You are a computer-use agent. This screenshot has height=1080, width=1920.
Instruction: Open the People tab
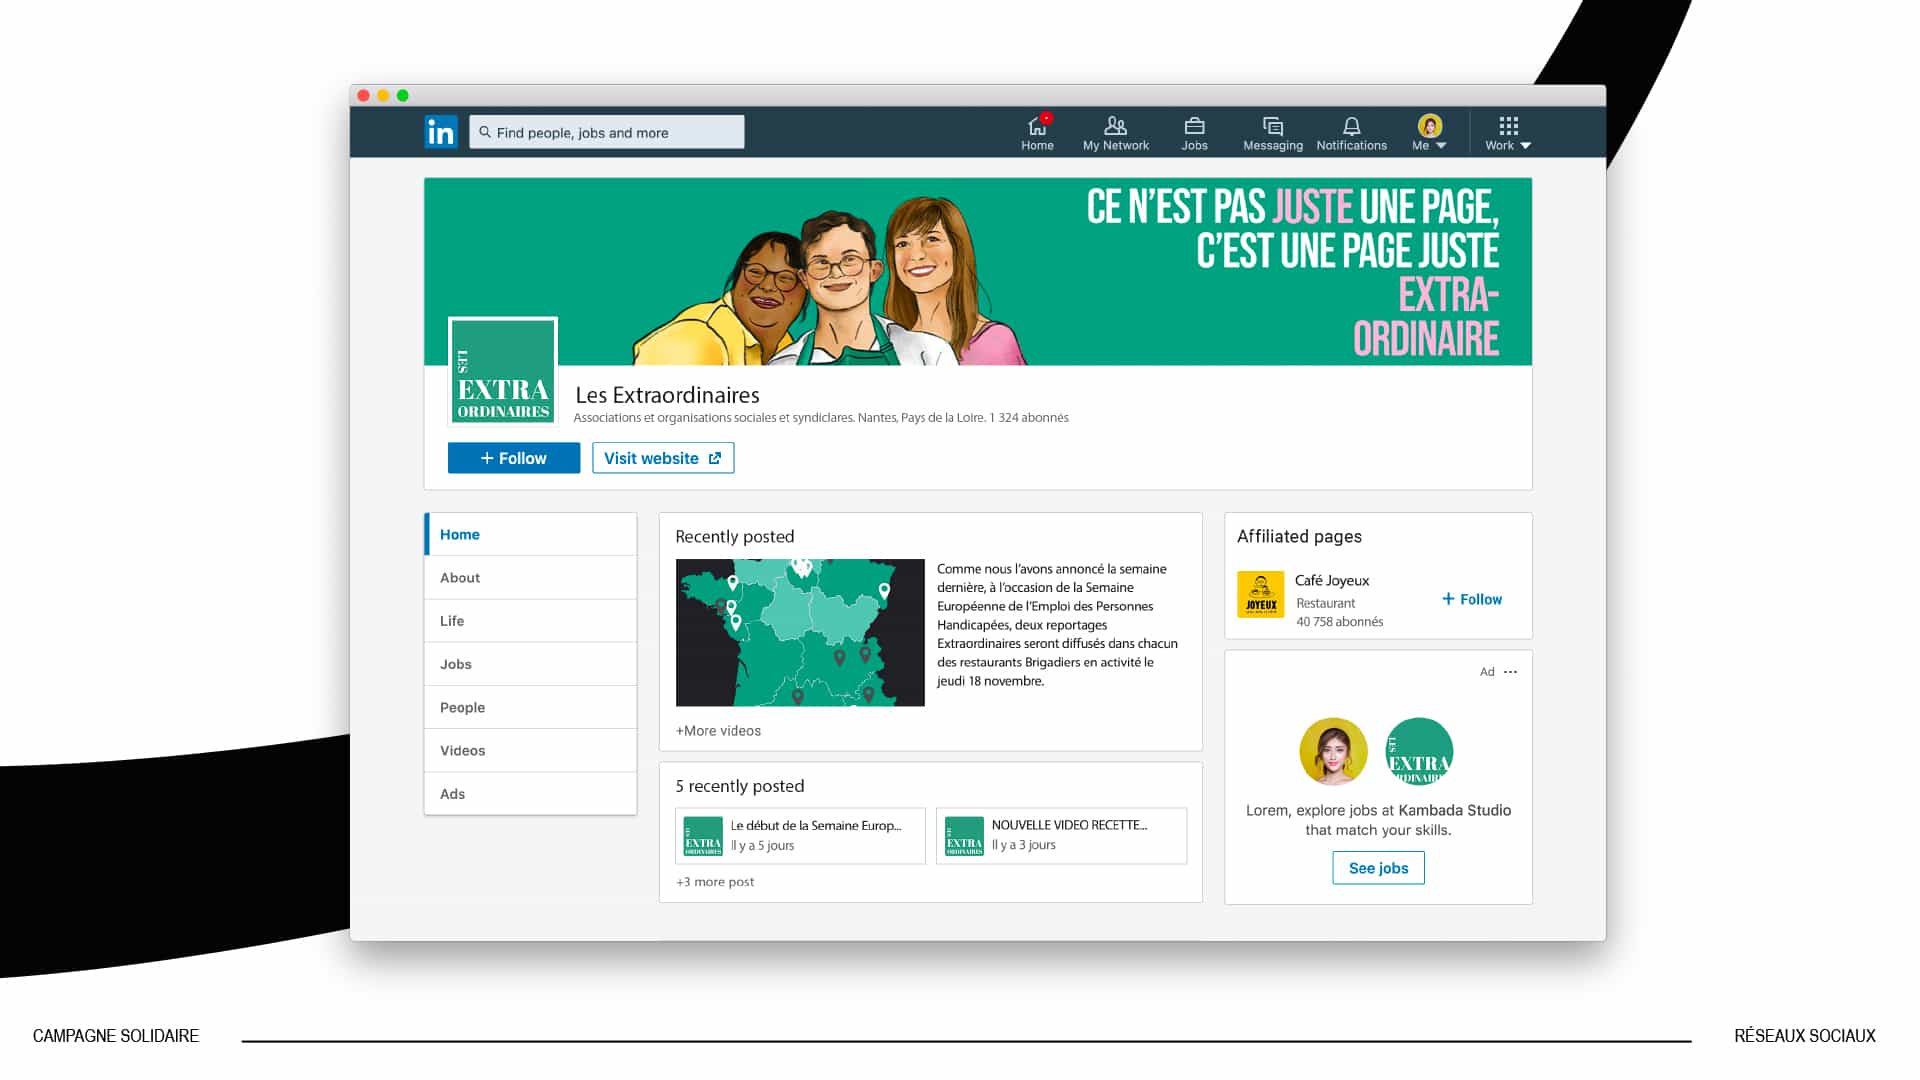[x=531, y=707]
